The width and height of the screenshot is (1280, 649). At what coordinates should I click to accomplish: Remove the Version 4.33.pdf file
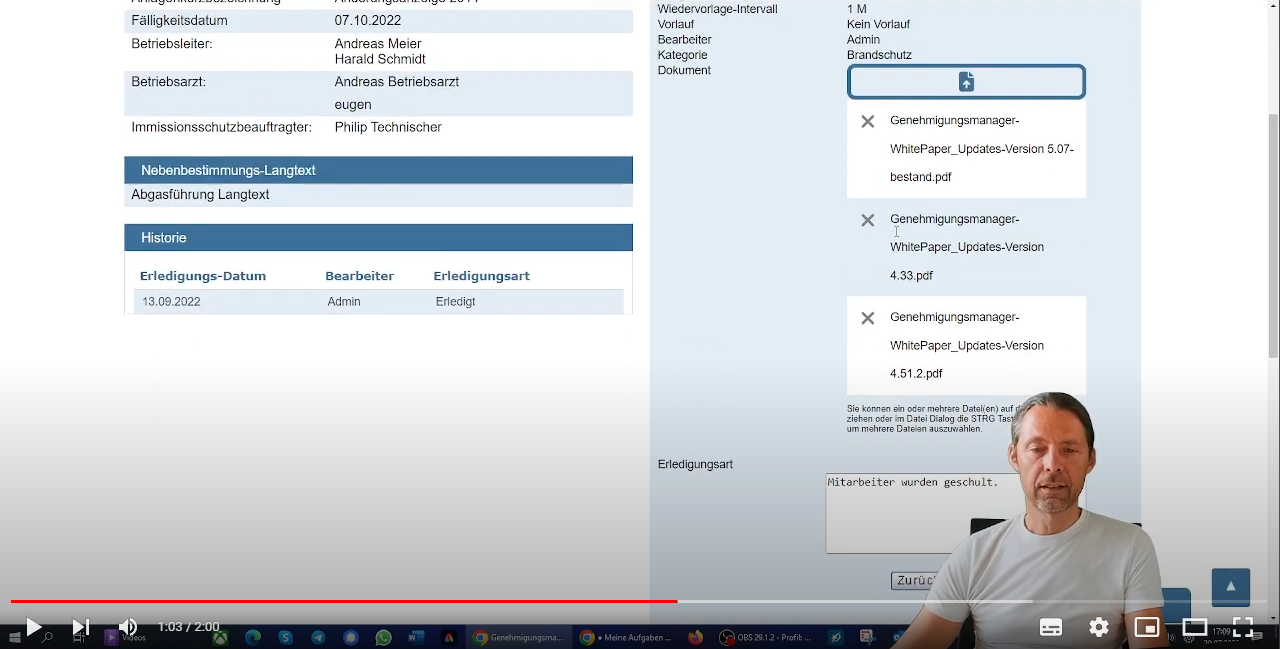pos(868,220)
